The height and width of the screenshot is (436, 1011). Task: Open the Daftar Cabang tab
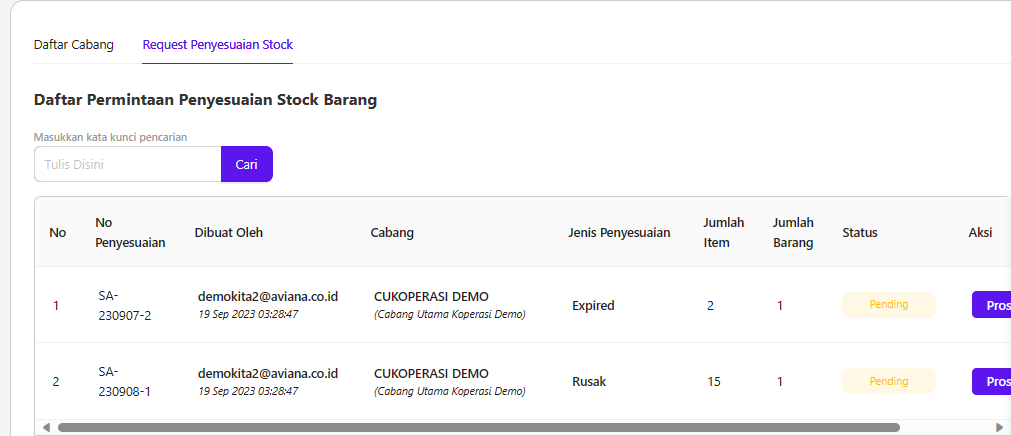[x=74, y=45]
